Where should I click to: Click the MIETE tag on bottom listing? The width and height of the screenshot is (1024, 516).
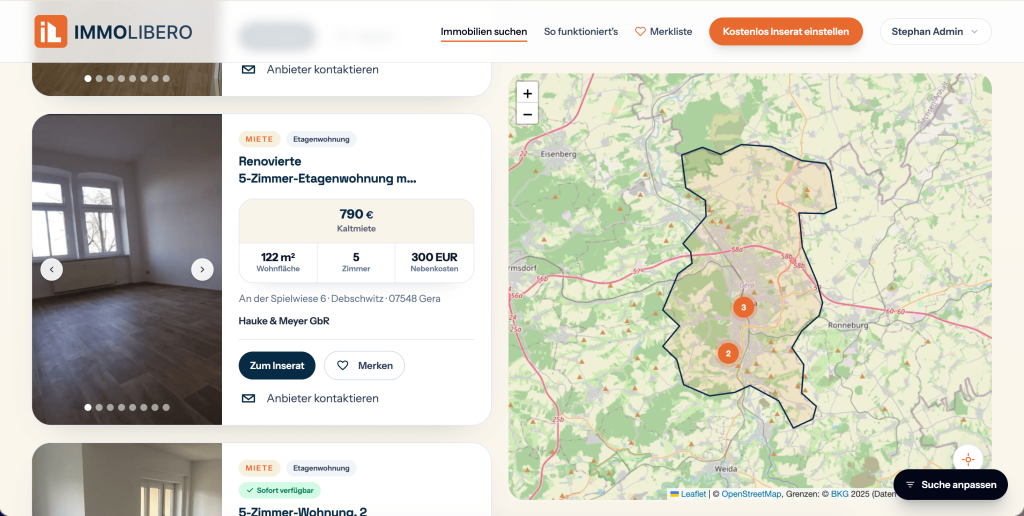(259, 468)
